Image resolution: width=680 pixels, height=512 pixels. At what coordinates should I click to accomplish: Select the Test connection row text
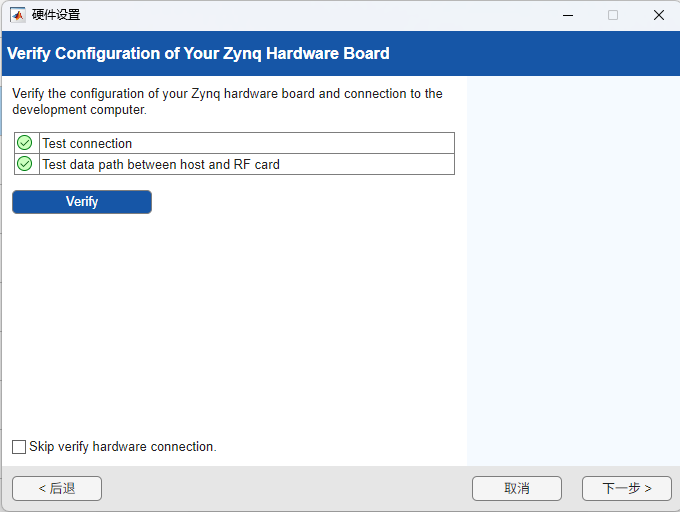(x=87, y=143)
